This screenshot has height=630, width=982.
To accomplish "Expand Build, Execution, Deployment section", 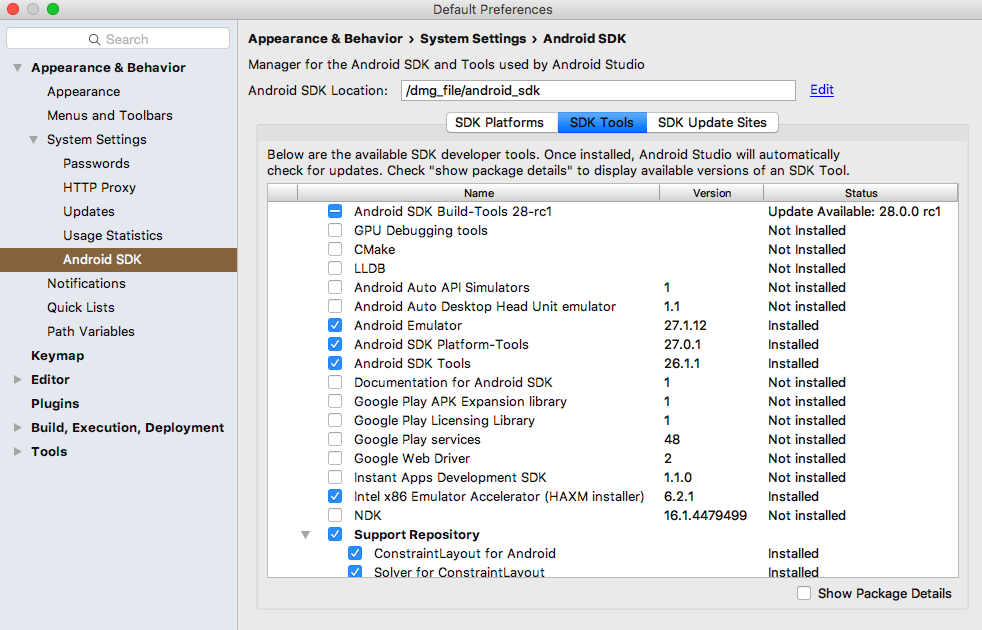I will (18, 428).
